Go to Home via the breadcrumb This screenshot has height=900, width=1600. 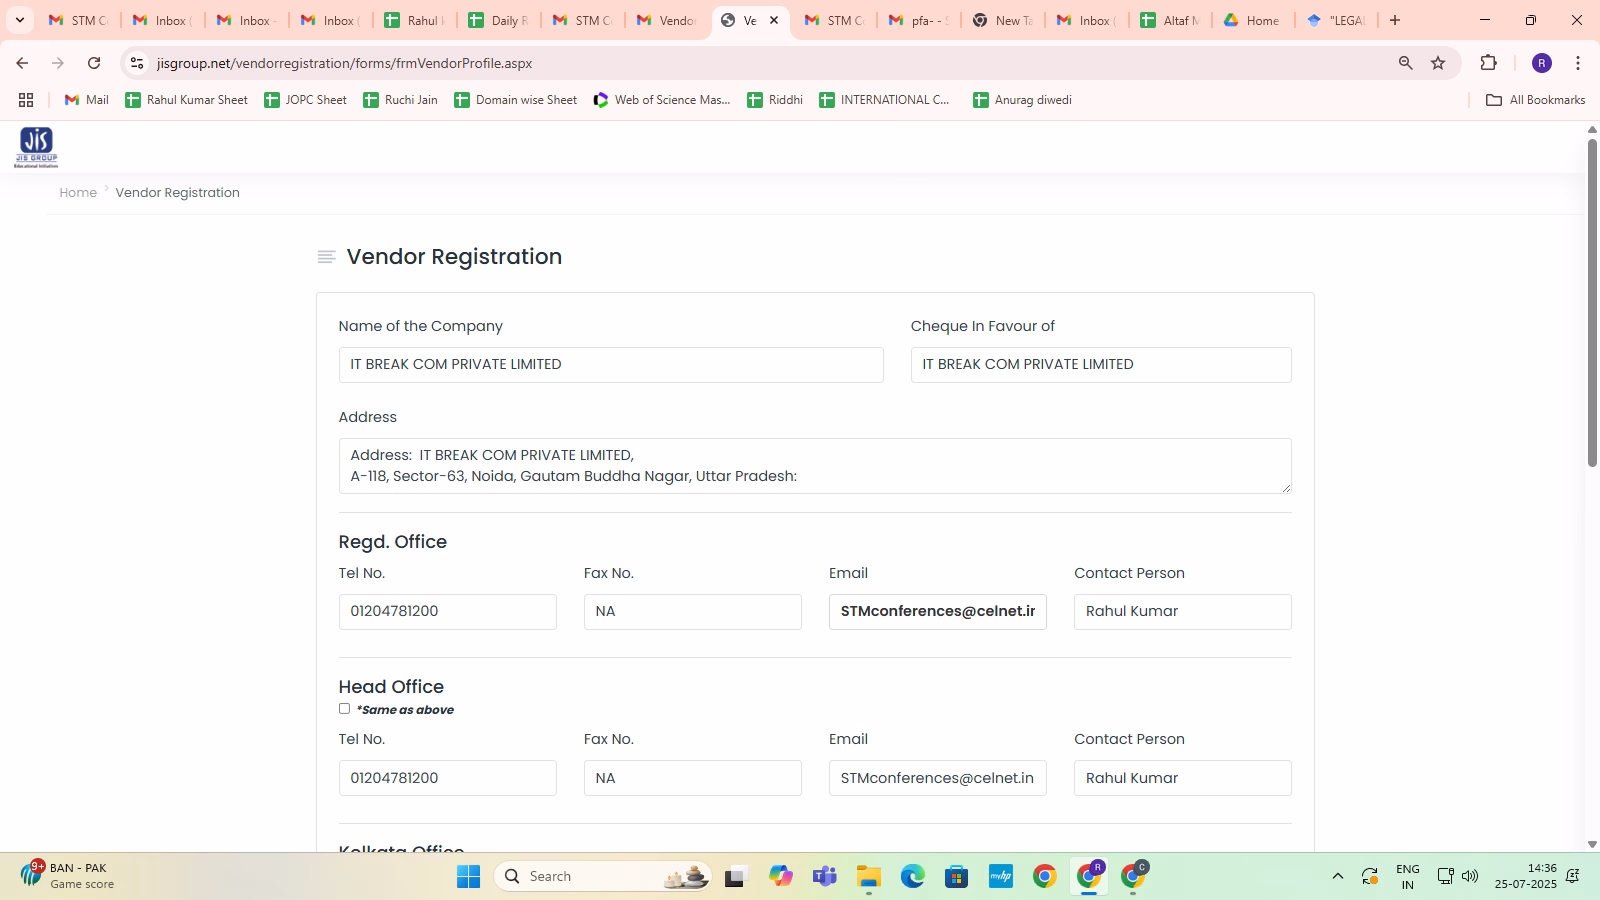(78, 193)
